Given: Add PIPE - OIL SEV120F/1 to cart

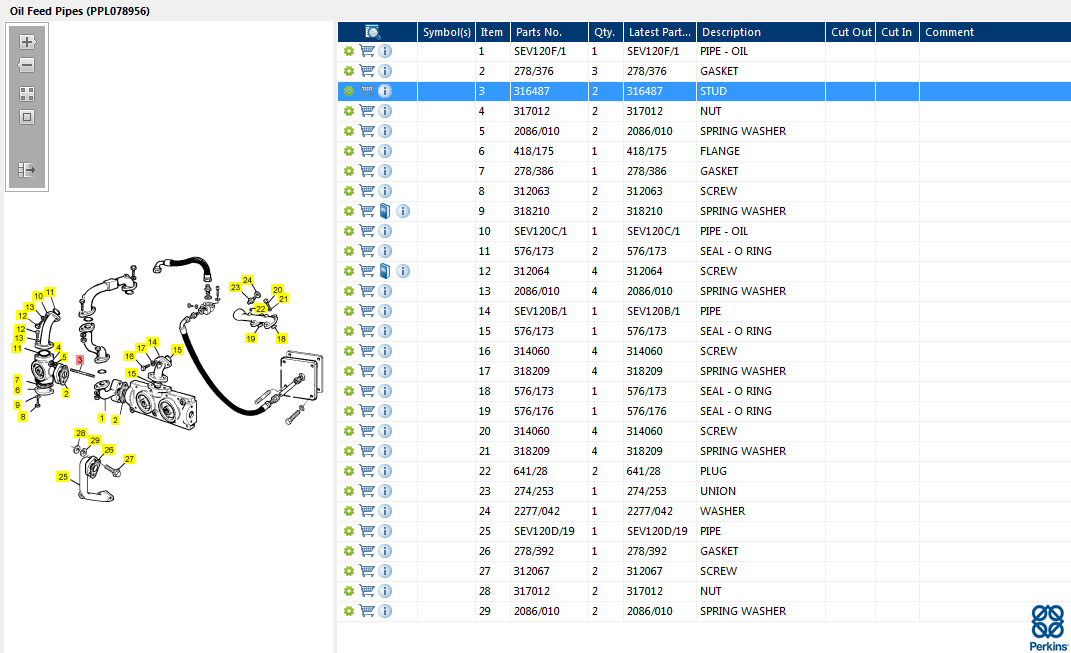Looking at the screenshot, I should 367,51.
